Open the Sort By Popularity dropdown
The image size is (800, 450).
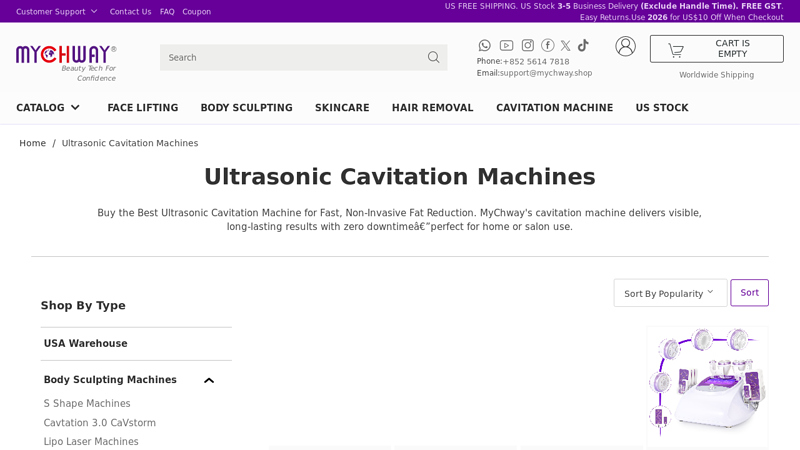point(670,293)
